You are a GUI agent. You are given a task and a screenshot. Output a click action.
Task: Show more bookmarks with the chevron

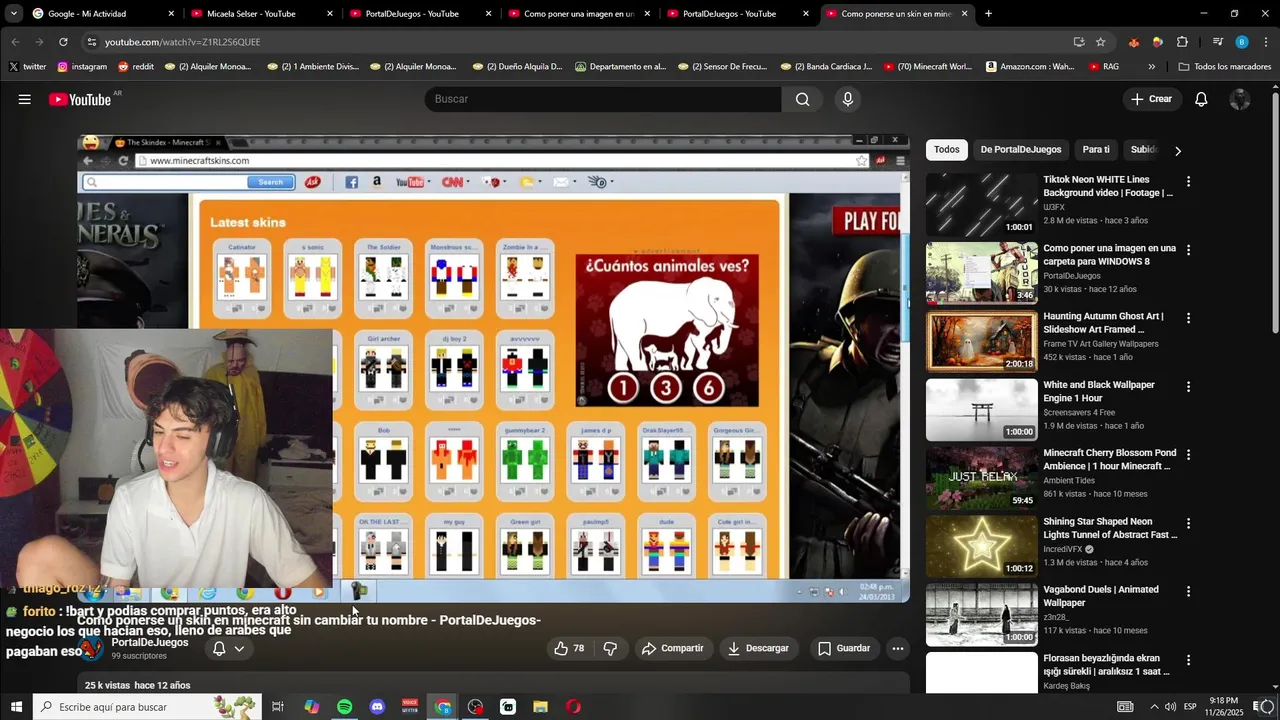[1151, 67]
